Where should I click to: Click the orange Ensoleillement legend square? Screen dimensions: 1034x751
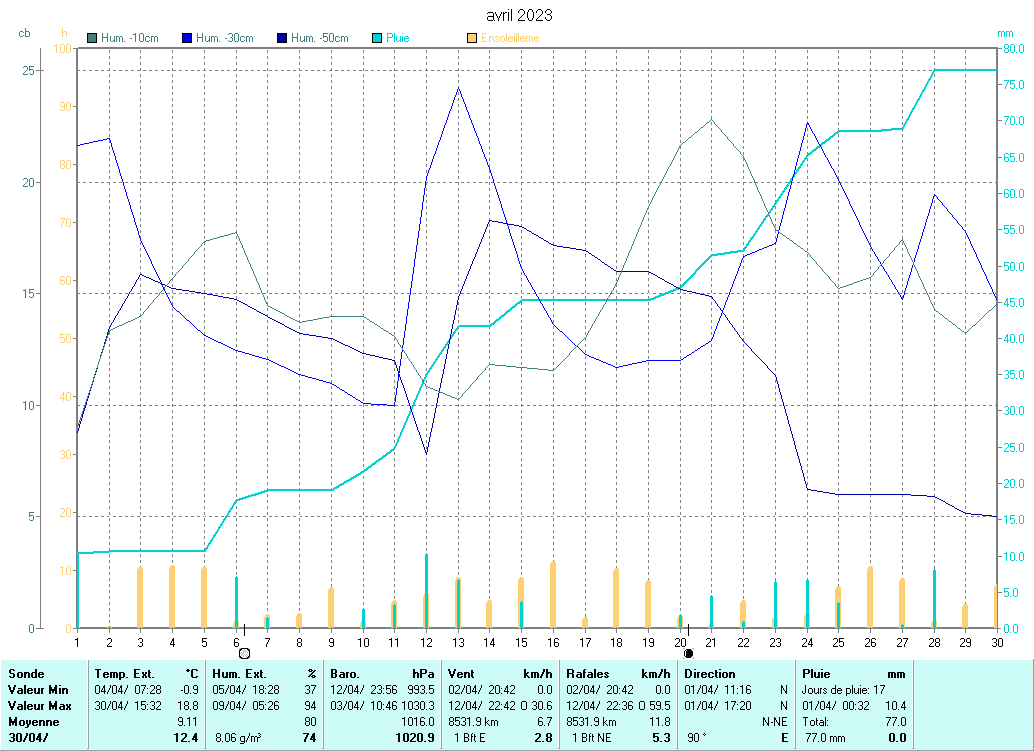tap(472, 38)
